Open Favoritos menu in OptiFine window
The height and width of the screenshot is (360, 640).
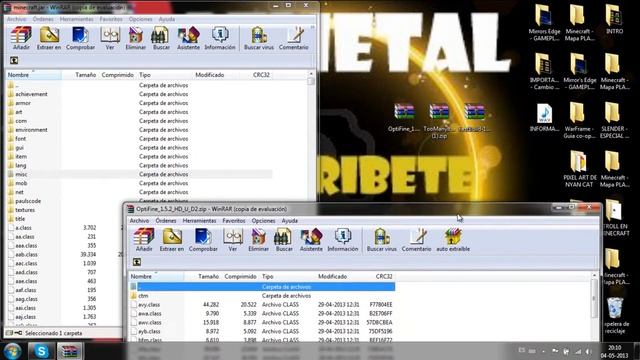[x=233, y=220]
